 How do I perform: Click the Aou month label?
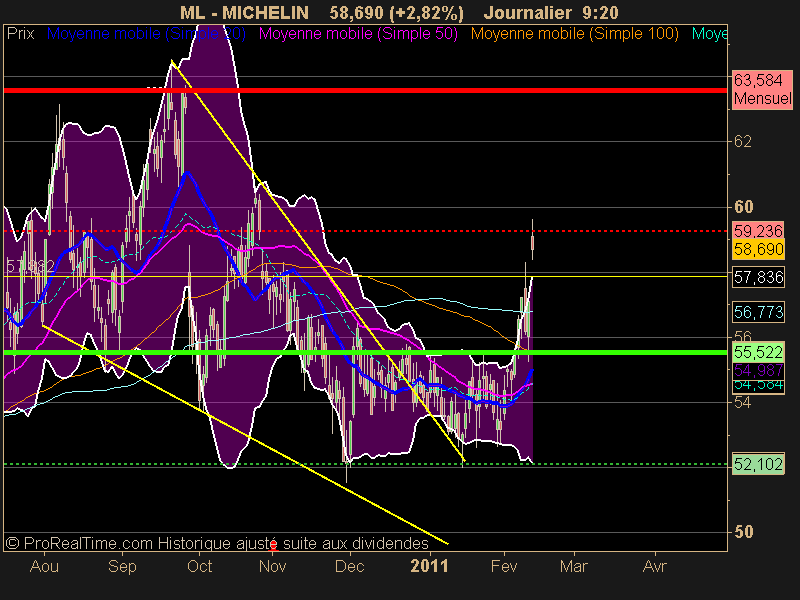[x=44, y=566]
